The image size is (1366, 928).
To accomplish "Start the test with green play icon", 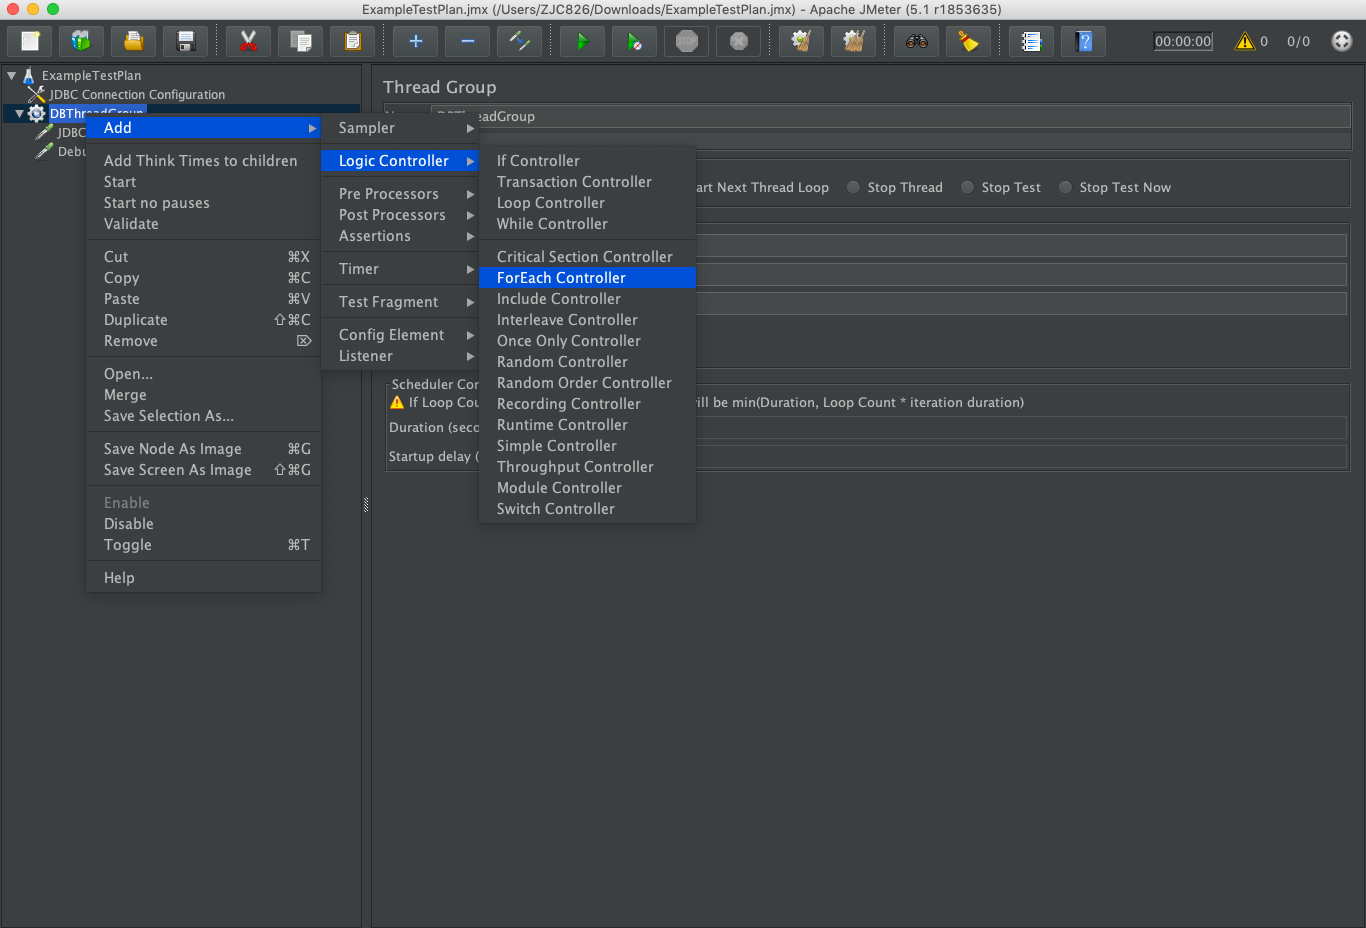I will 582,41.
